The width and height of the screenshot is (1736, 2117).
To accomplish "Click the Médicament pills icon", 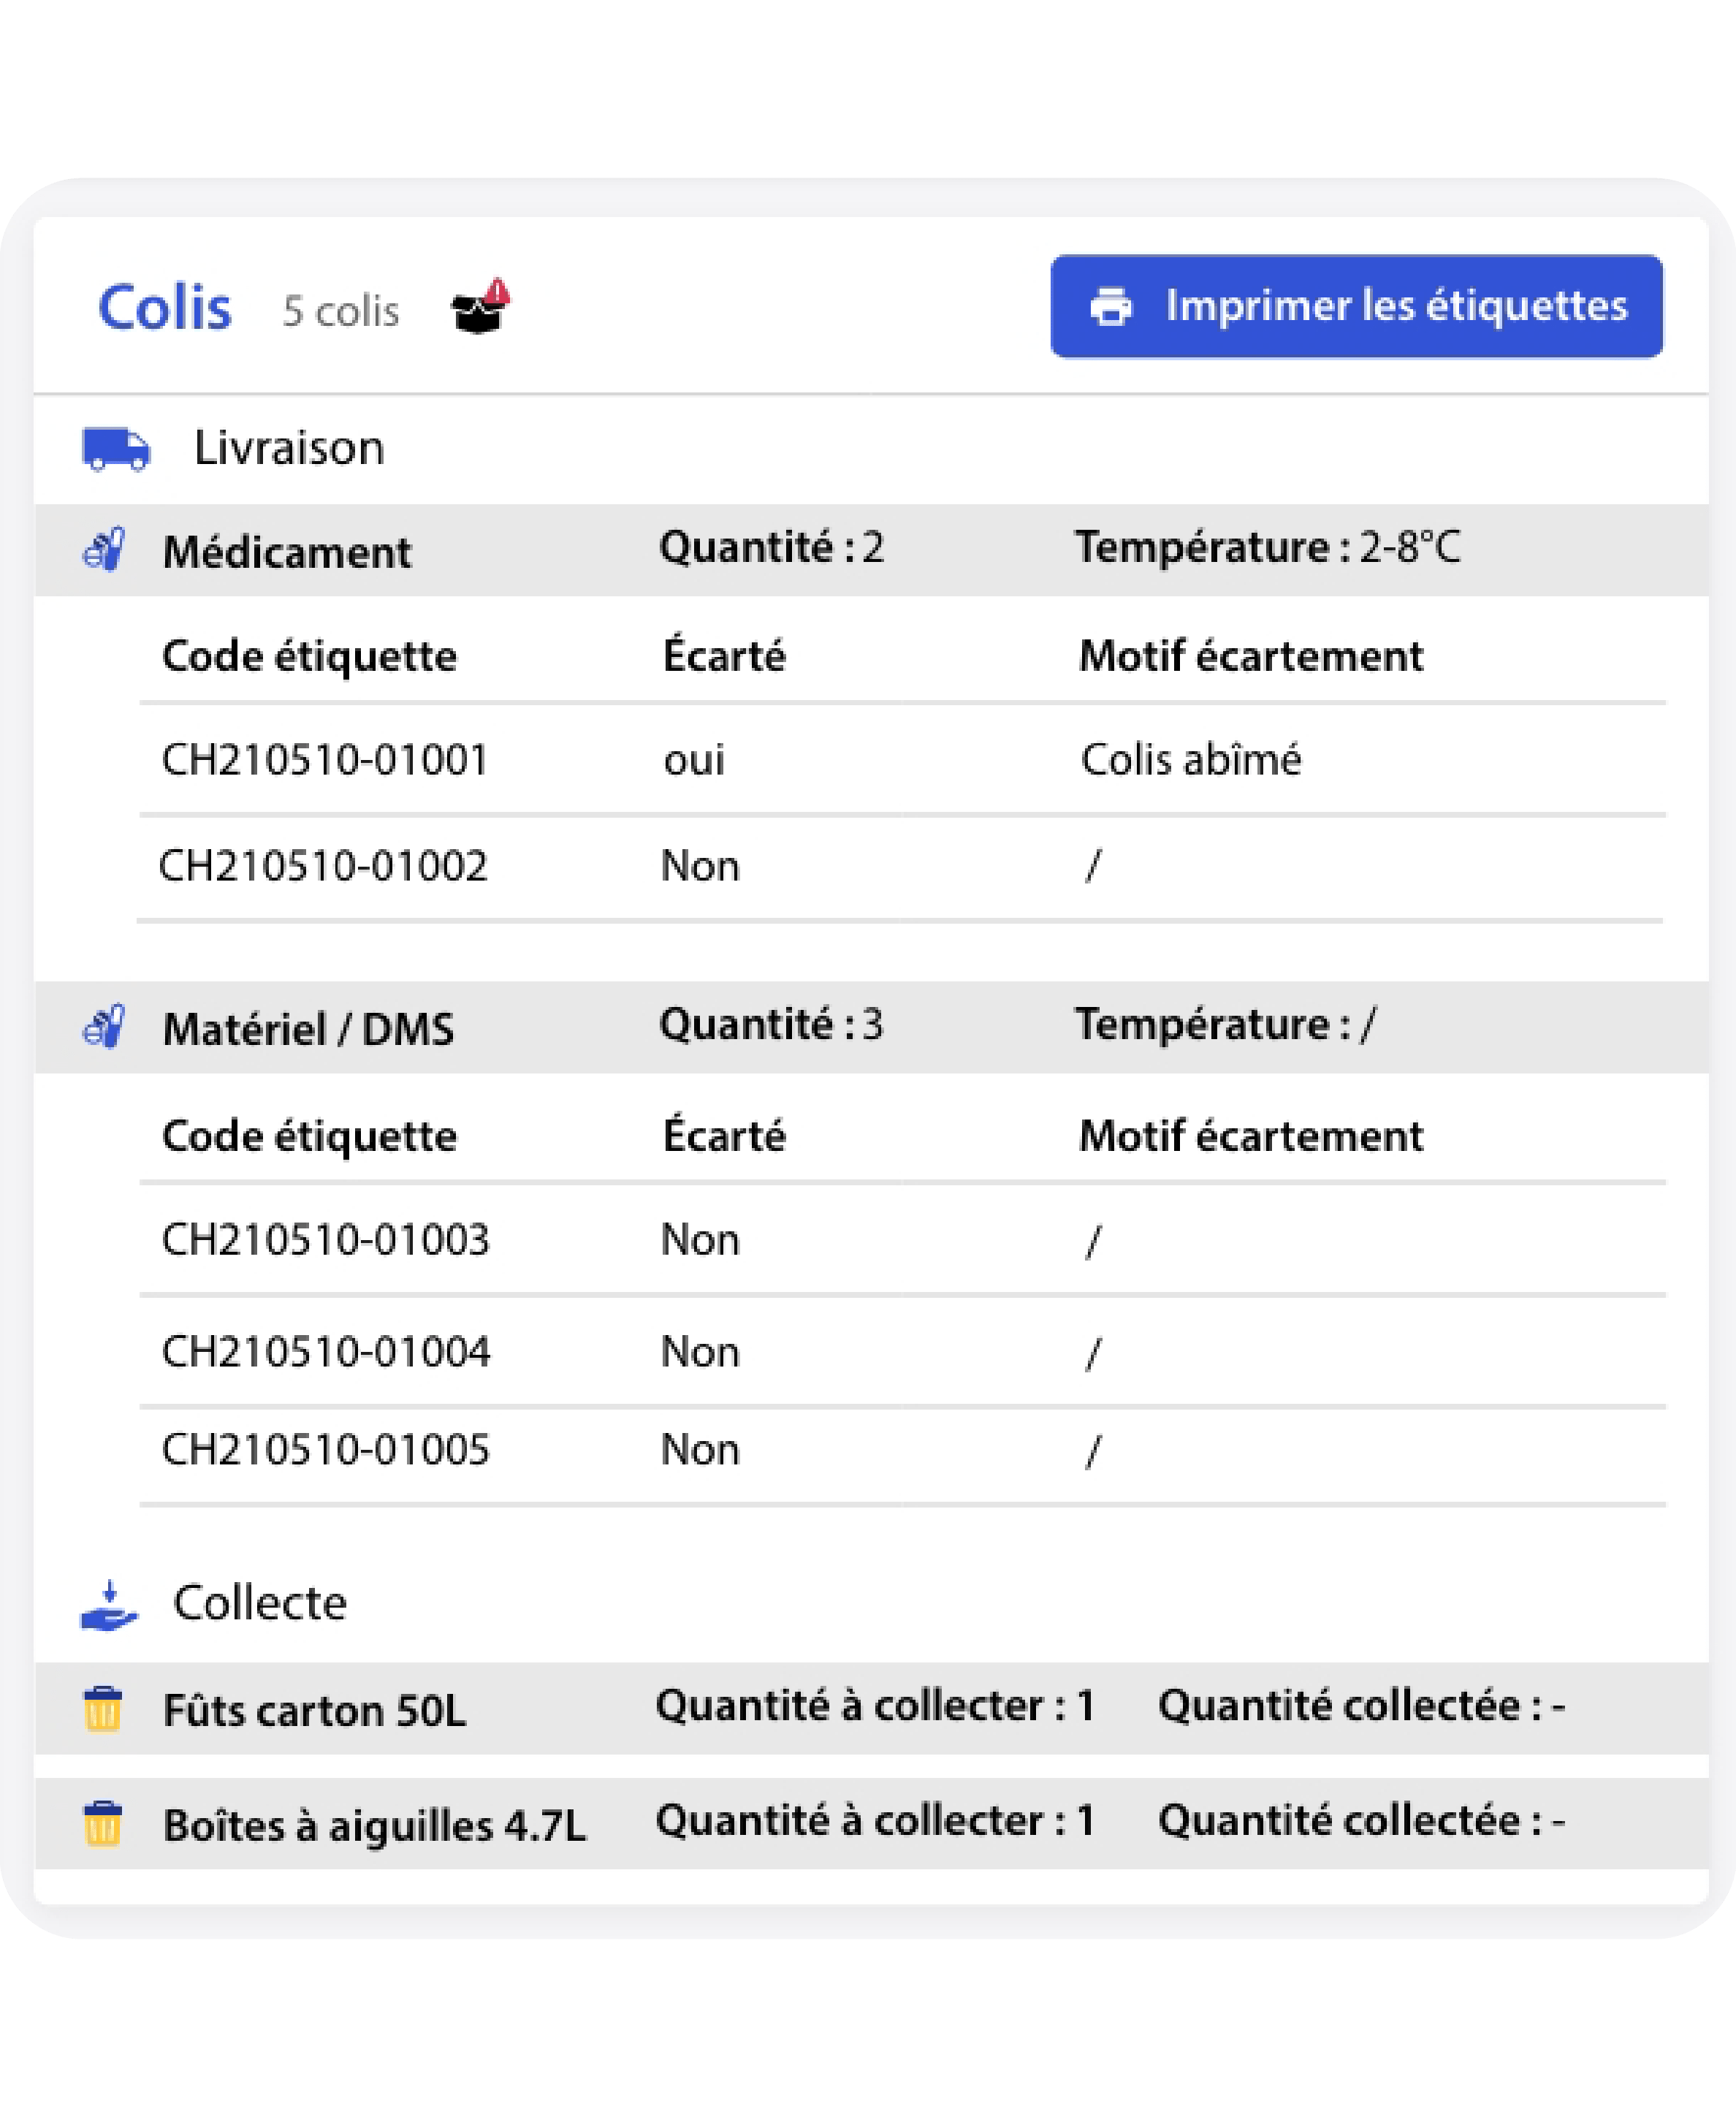I will click(x=104, y=550).
